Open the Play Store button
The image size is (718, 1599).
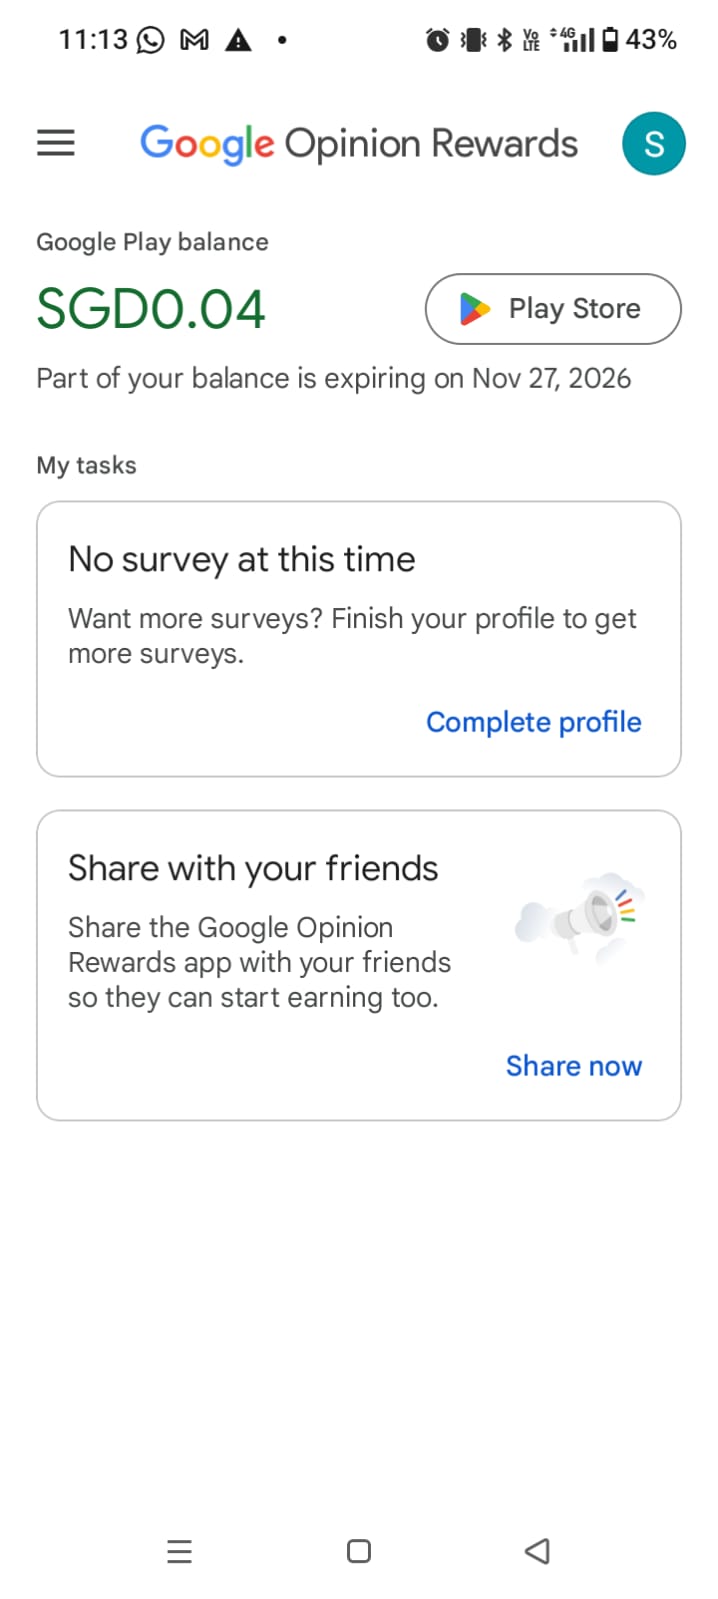tap(553, 309)
